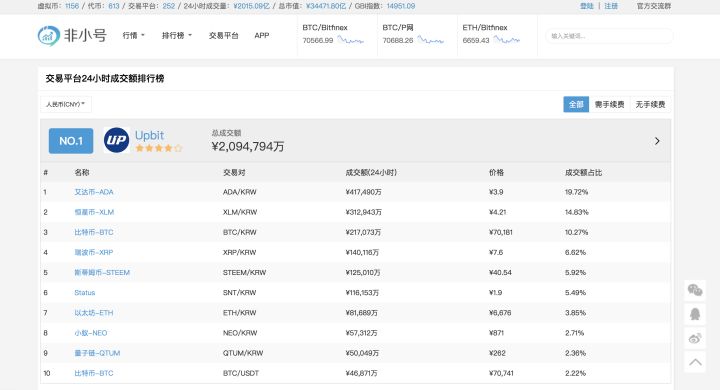
Task: Open 量子链-QTUM coin link
Action: (x=97, y=353)
